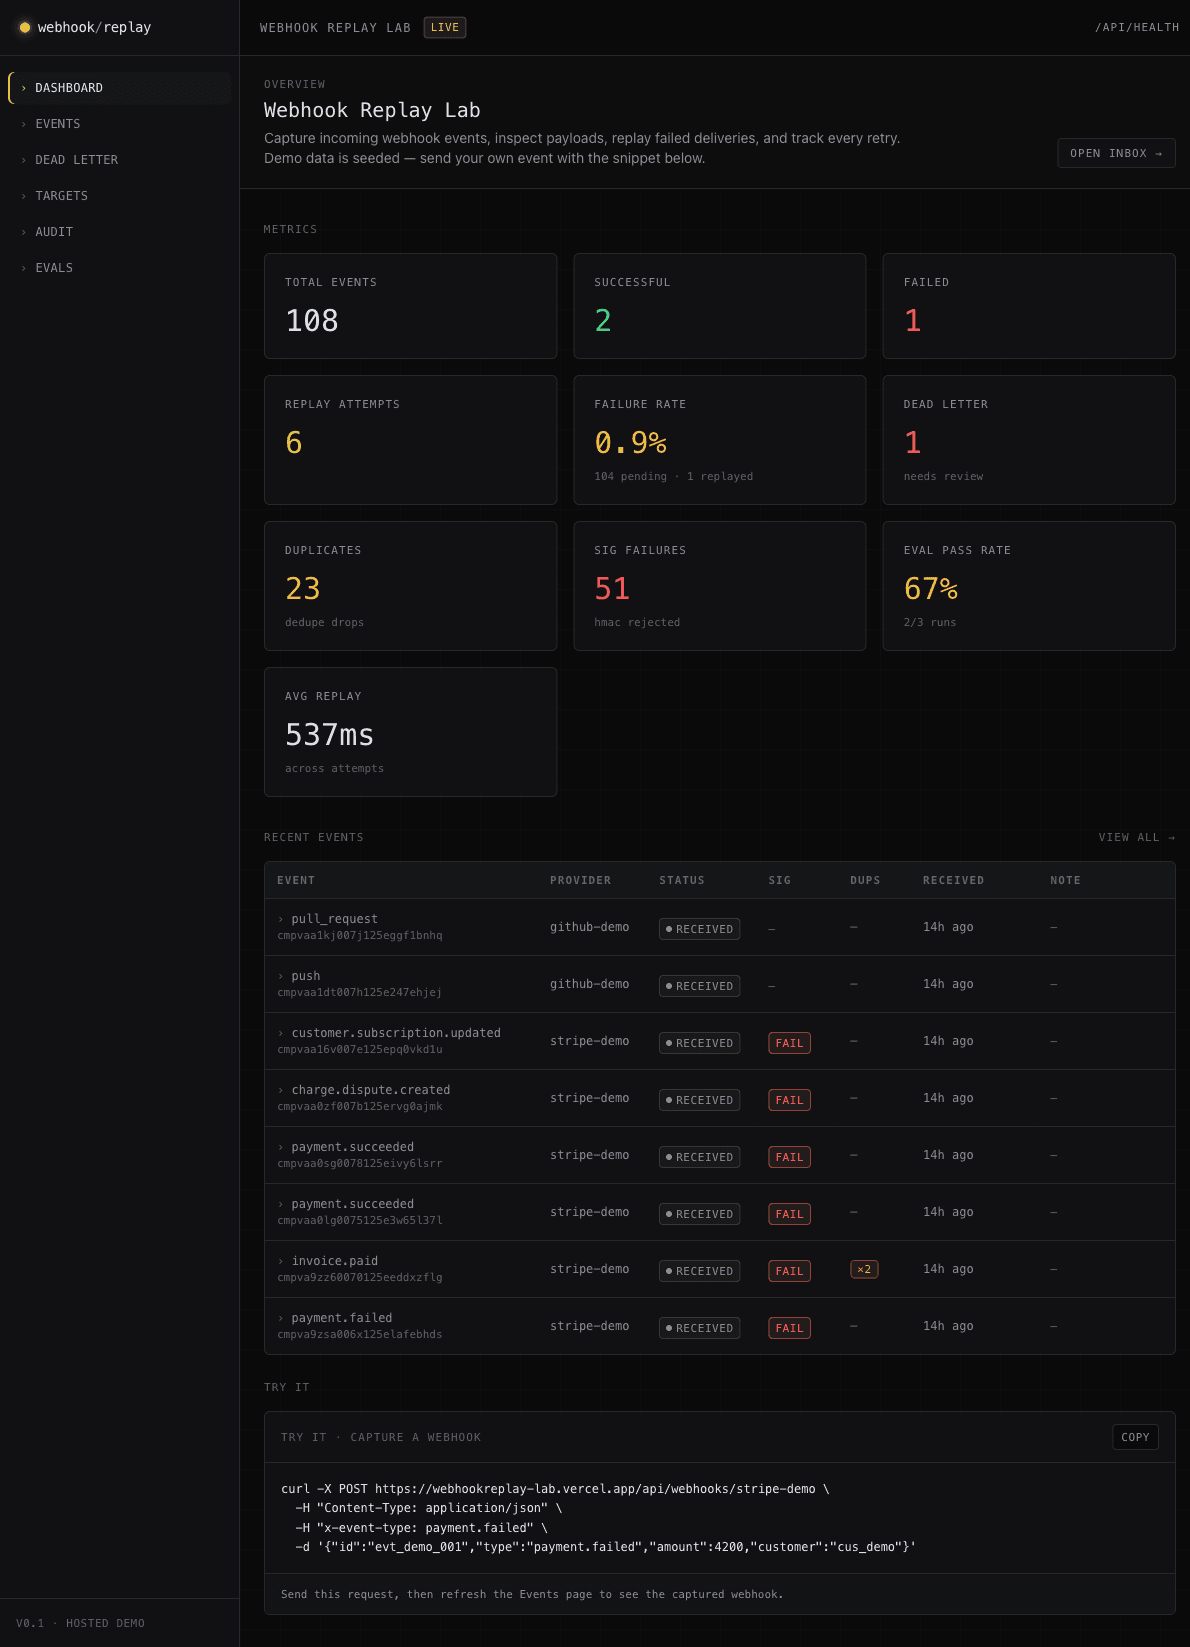Click the Provider column header
The width and height of the screenshot is (1190, 1647).
(x=580, y=881)
